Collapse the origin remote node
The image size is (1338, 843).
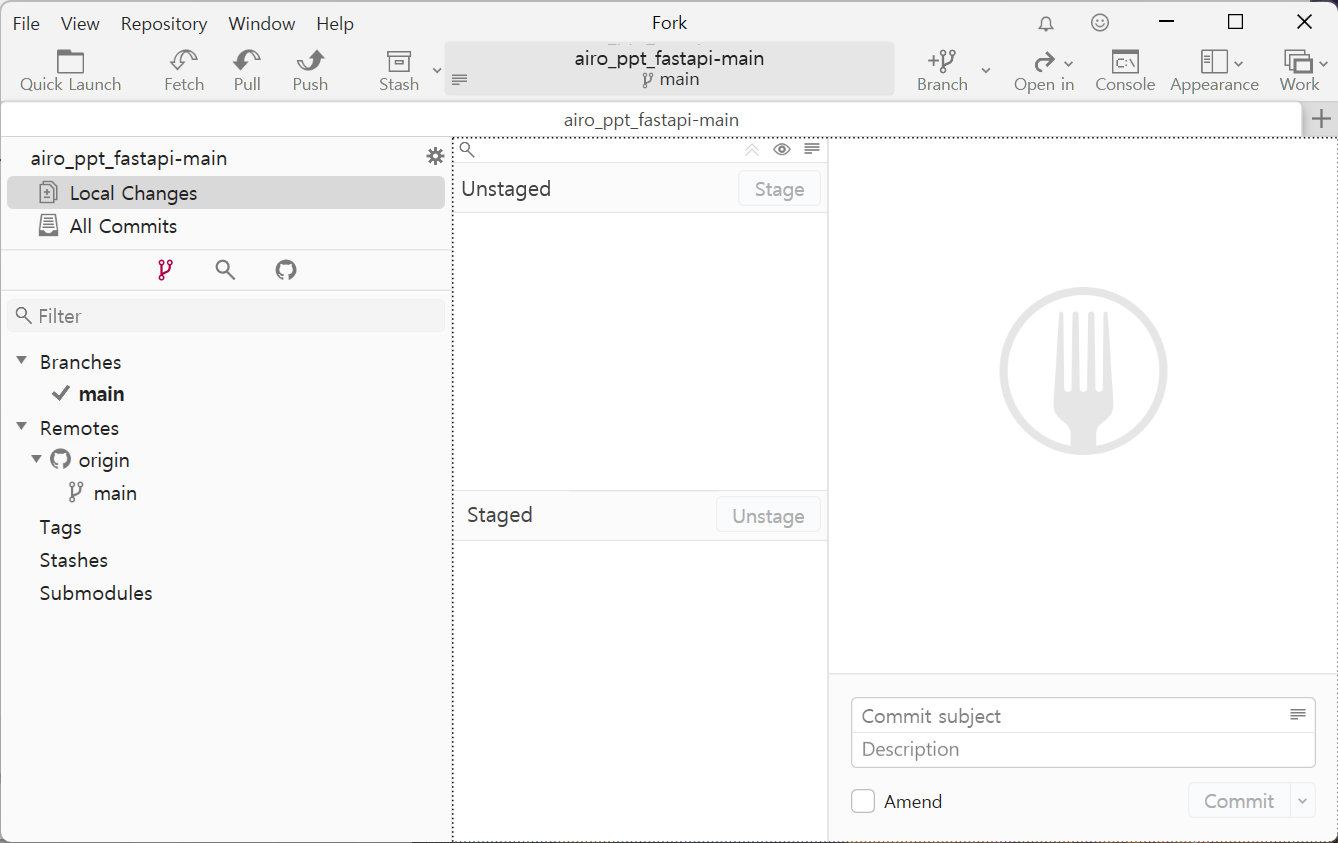(x=37, y=459)
